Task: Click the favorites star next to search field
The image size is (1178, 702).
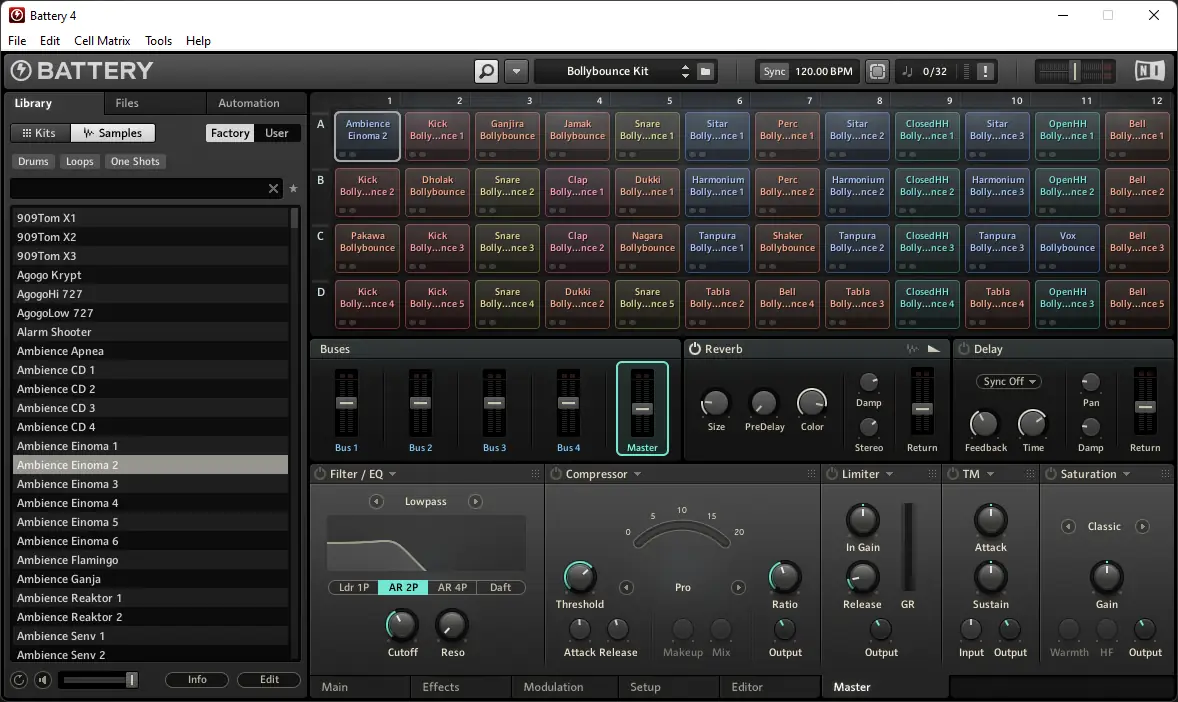Action: click(x=293, y=189)
